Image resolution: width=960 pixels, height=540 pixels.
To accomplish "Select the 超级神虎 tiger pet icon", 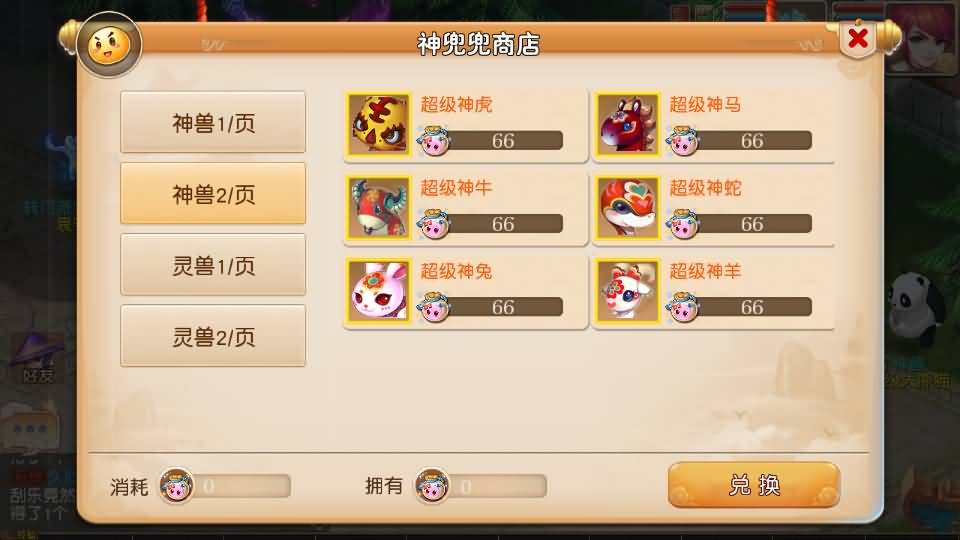I will (379, 124).
